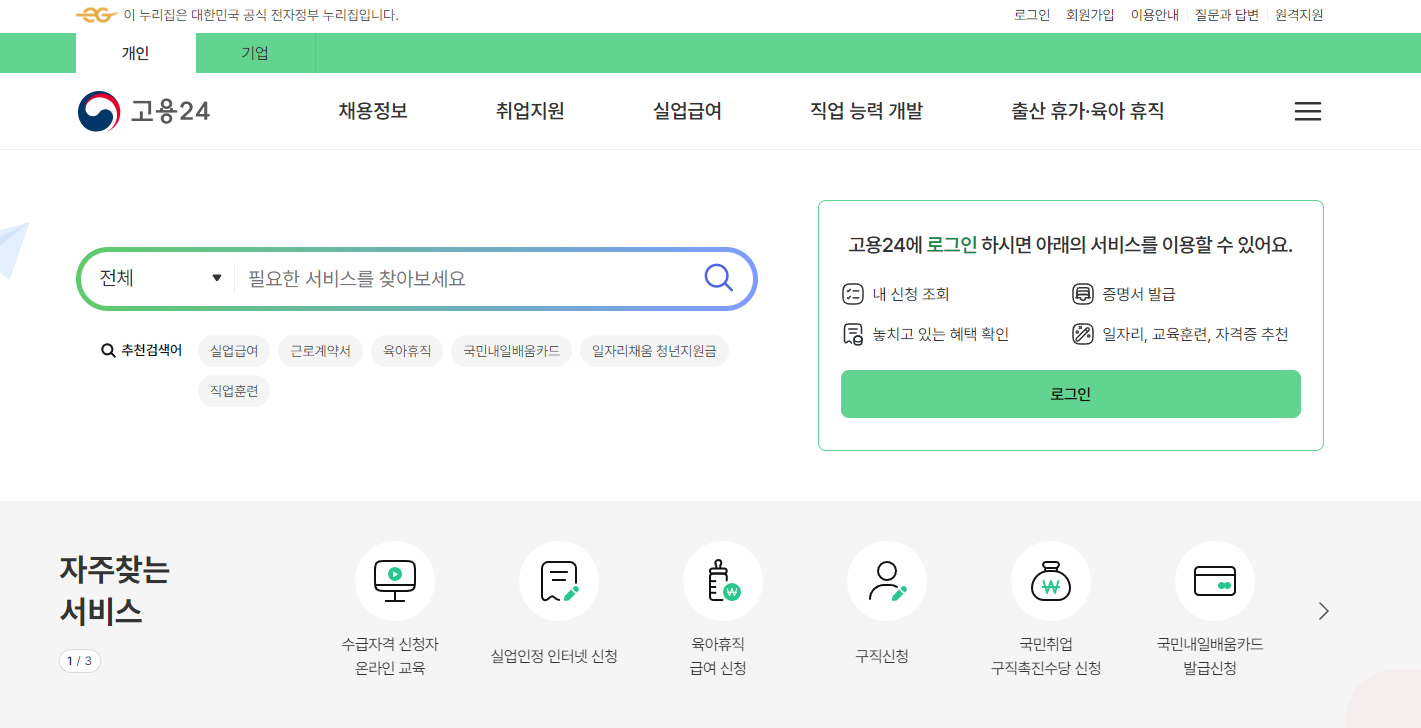
Task: Select the 실업급여 recommended keyword chip
Action: click(234, 351)
